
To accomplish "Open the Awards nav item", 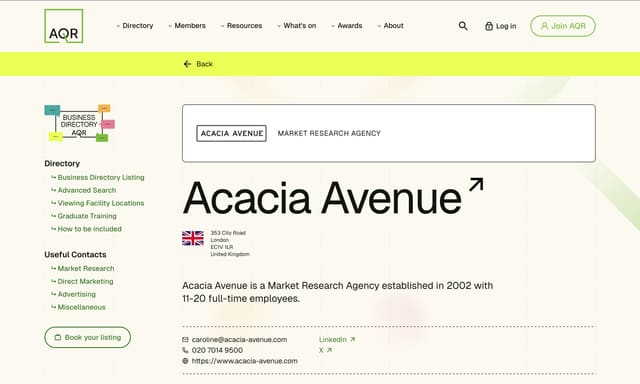I will pos(350,26).
